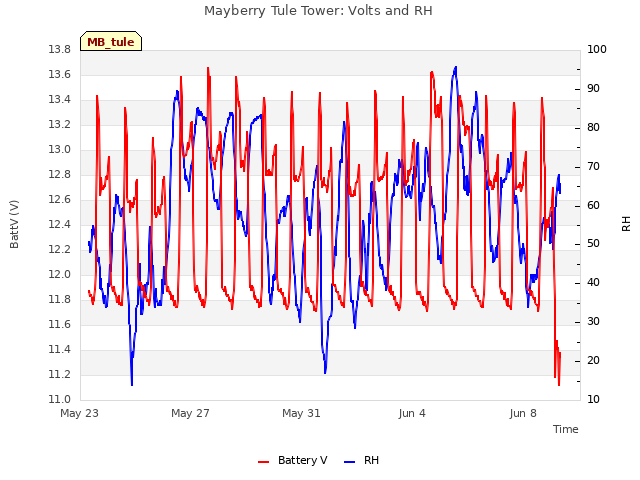Click the RH right axis label

tap(626, 224)
